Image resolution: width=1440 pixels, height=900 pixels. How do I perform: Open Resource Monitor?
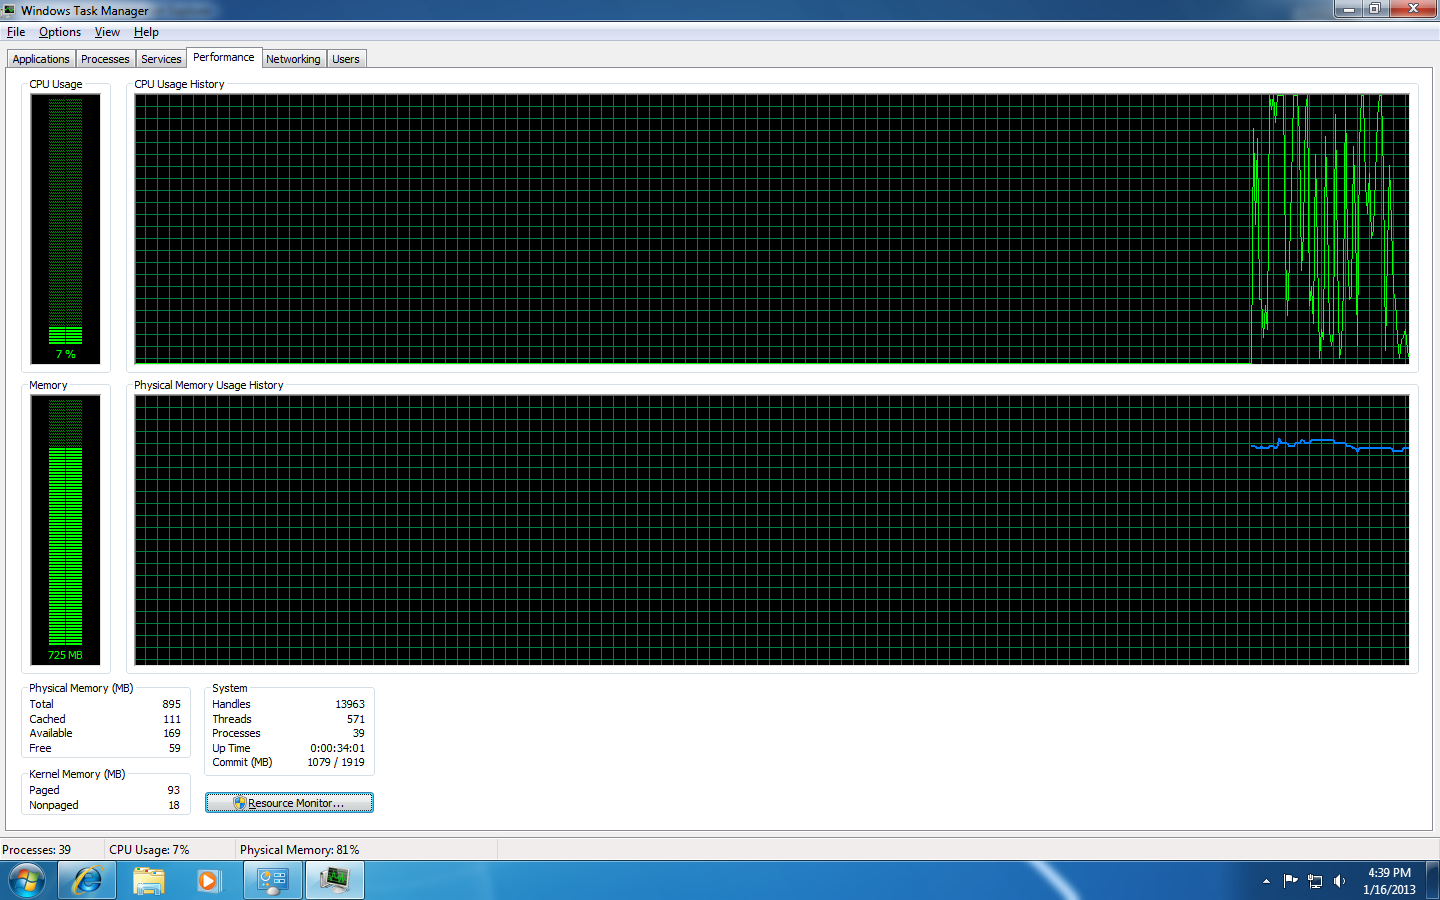click(x=289, y=803)
